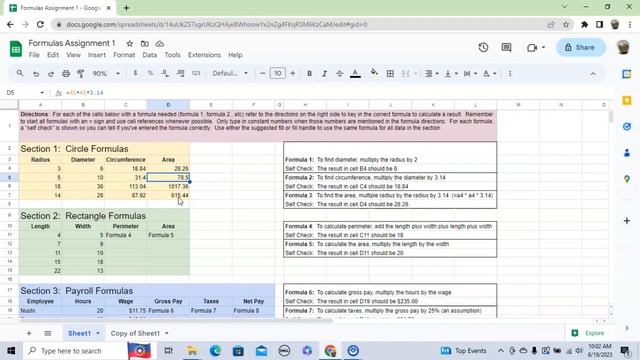The image size is (640, 360).
Task: Open the Help menu
Action: [x=235, y=55]
